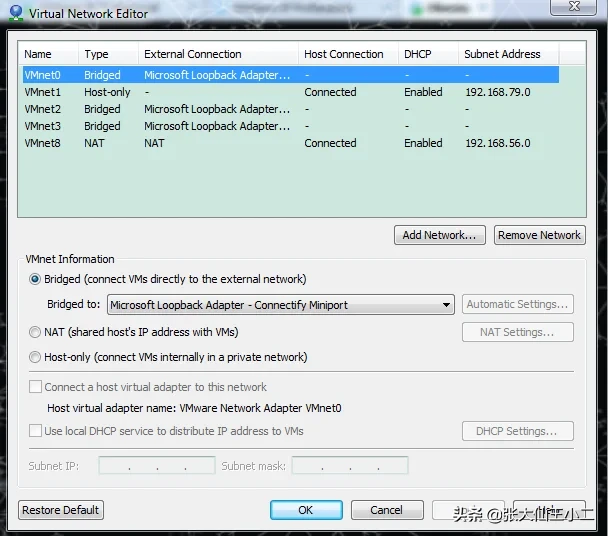Click into the Subnet IP field
Screen dimensions: 608x536
[x=157, y=465]
